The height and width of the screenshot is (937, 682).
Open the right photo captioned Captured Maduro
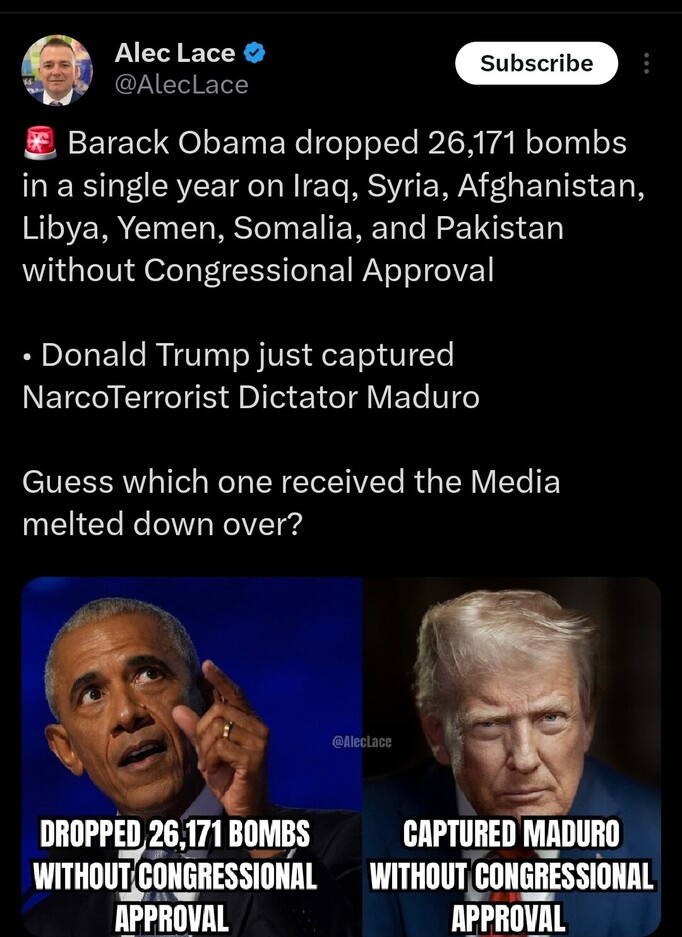[x=512, y=757]
